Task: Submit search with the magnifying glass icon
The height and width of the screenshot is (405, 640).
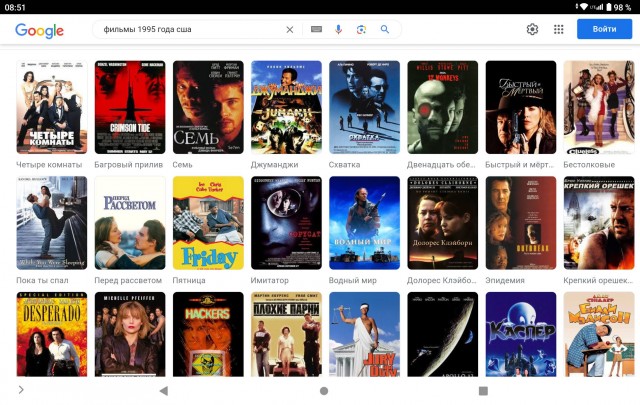Action: pos(384,29)
